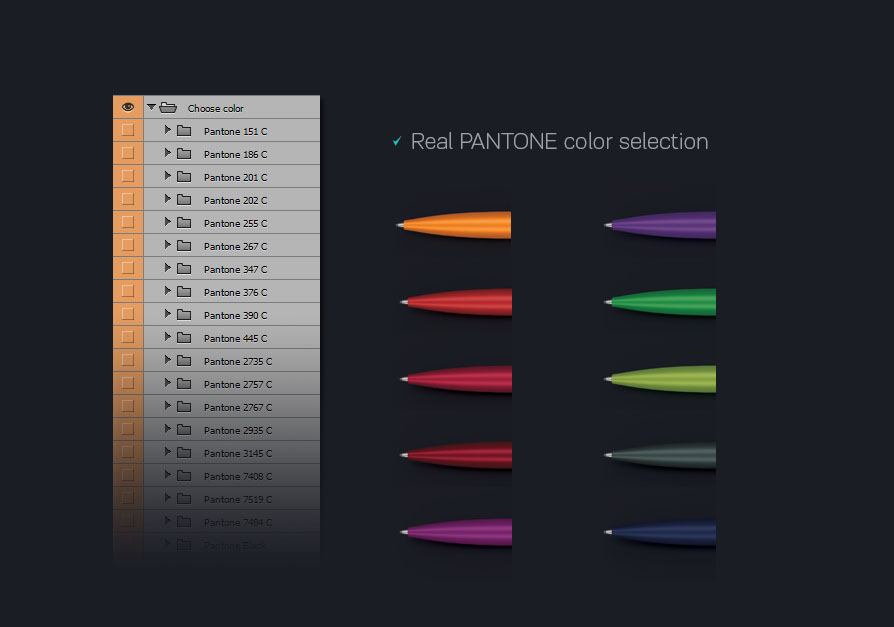Click folder icon beside Pantone 390 C
Image resolution: width=894 pixels, height=627 pixels.
coord(184,314)
